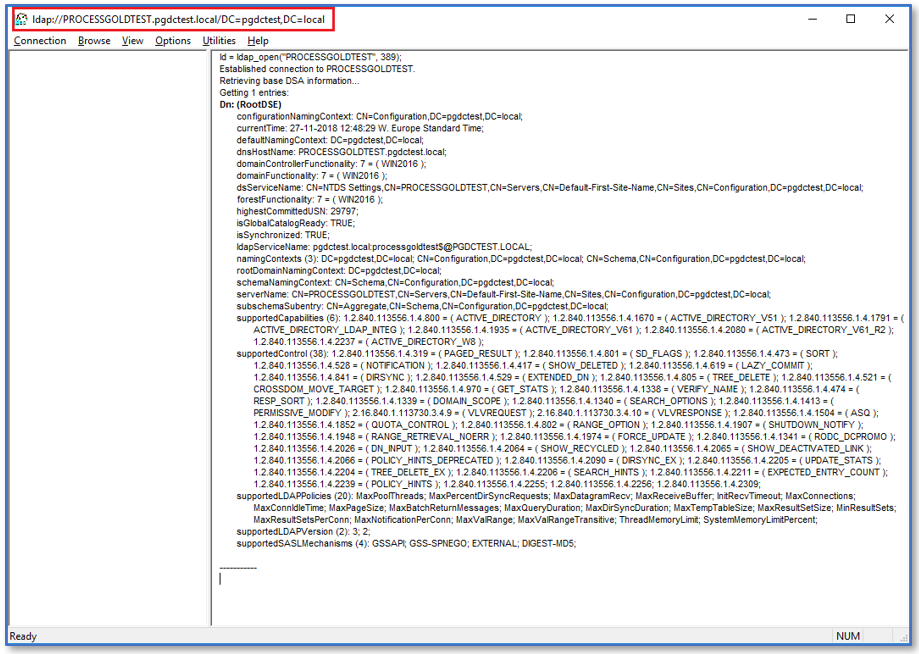The image size is (919, 654).
Task: Open the Utilities menu
Action: click(x=217, y=41)
